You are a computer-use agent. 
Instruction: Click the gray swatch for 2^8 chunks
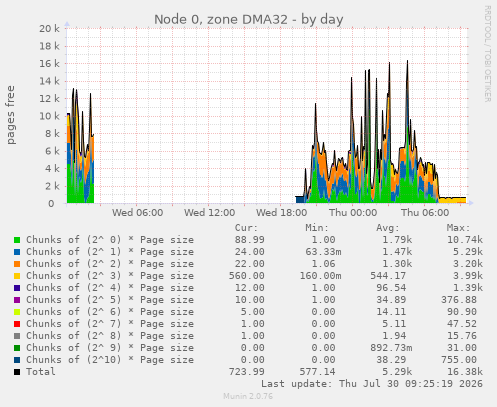17,336
